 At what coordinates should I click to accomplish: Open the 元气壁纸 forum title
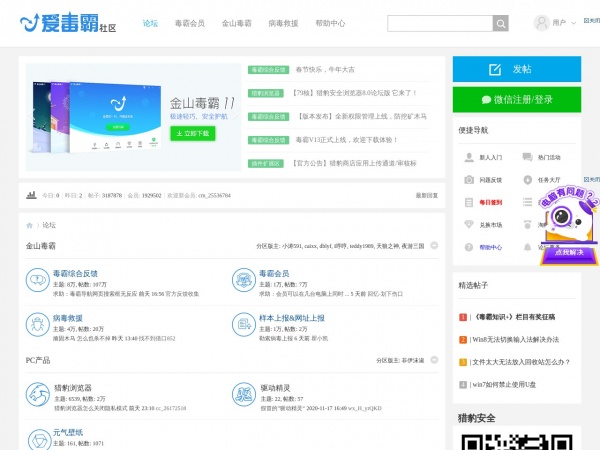pyautogui.click(x=68, y=432)
